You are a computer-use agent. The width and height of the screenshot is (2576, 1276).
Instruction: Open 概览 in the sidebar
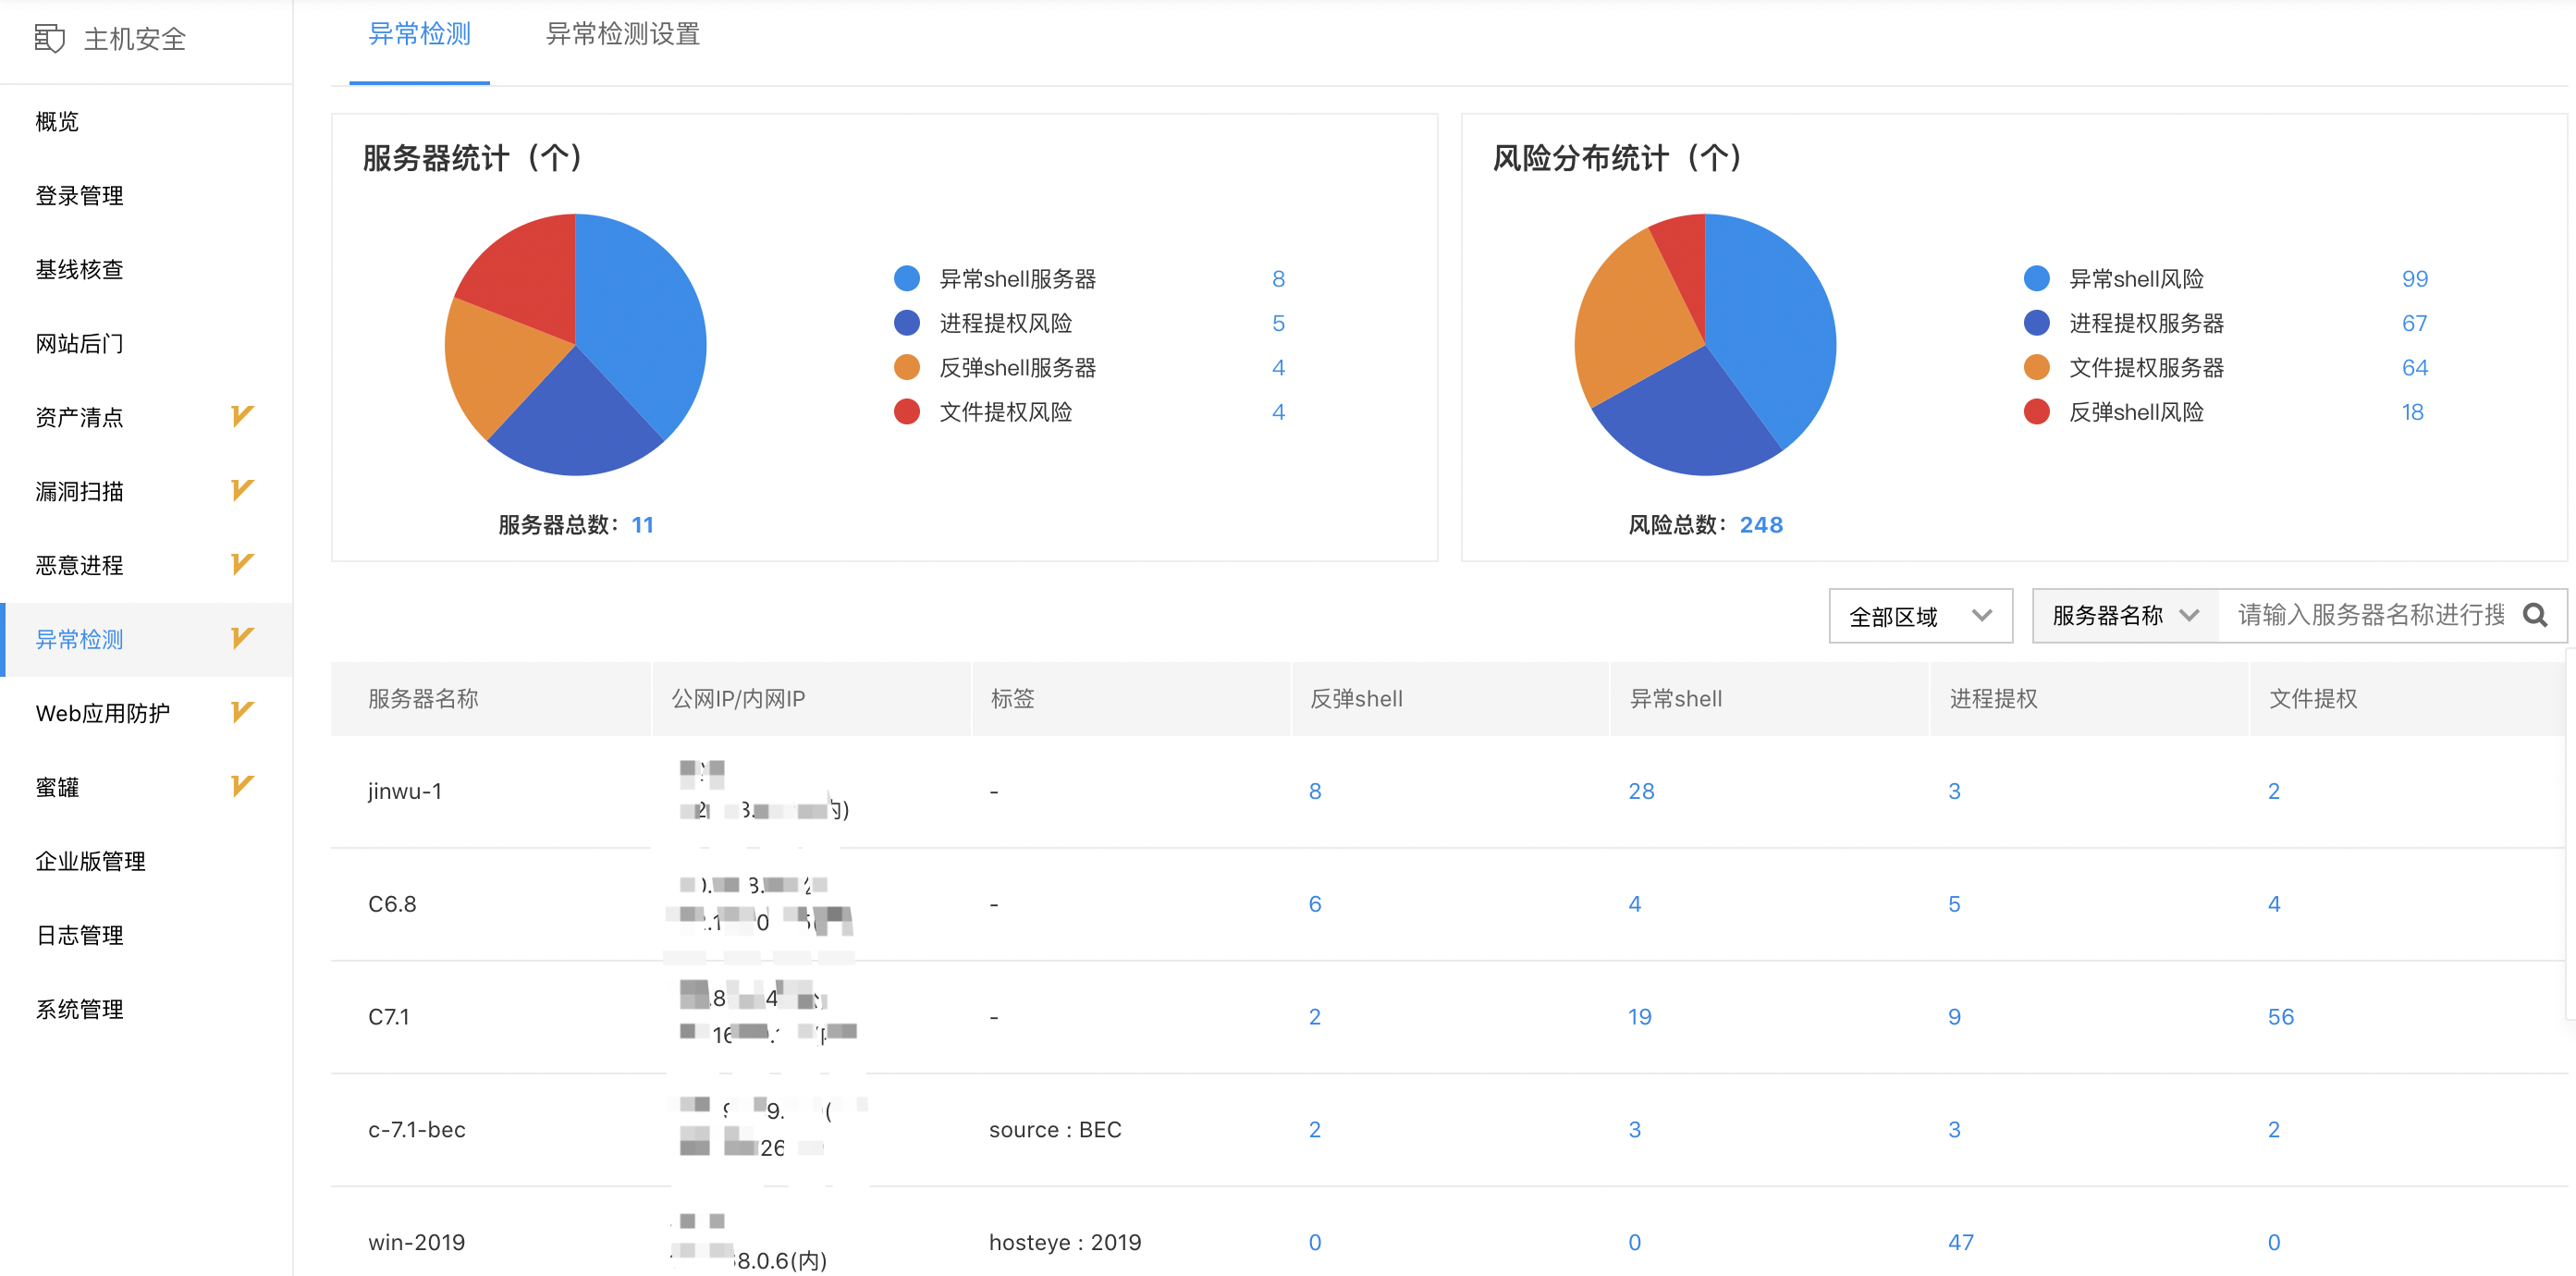(x=57, y=122)
